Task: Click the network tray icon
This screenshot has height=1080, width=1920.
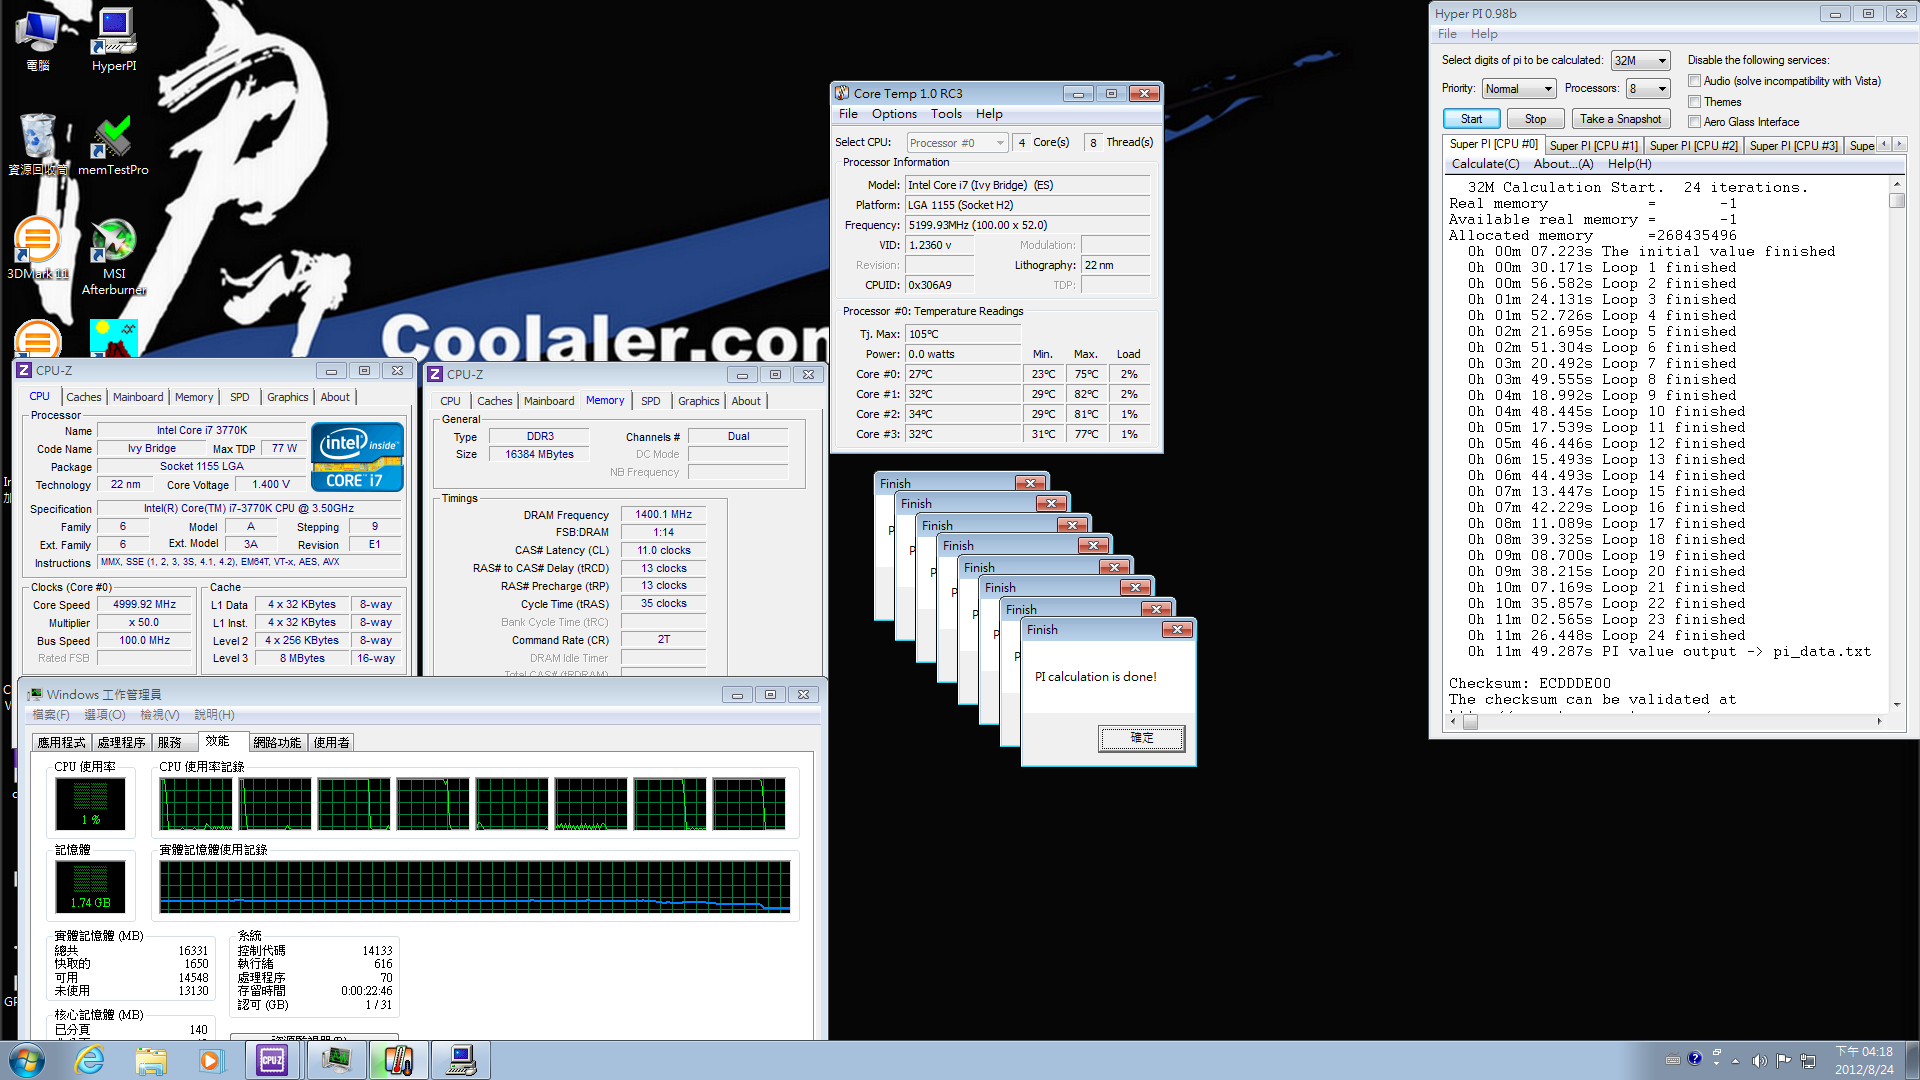Action: pos(1808,1060)
